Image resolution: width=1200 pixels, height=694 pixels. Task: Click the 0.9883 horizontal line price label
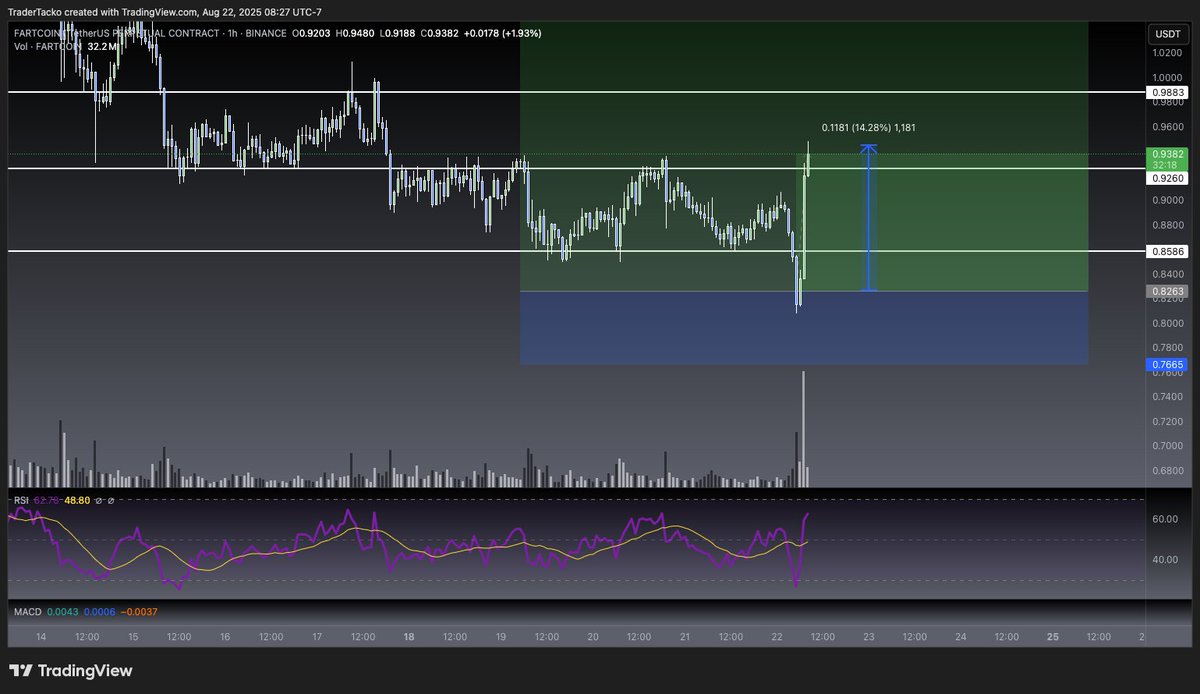click(x=1168, y=92)
